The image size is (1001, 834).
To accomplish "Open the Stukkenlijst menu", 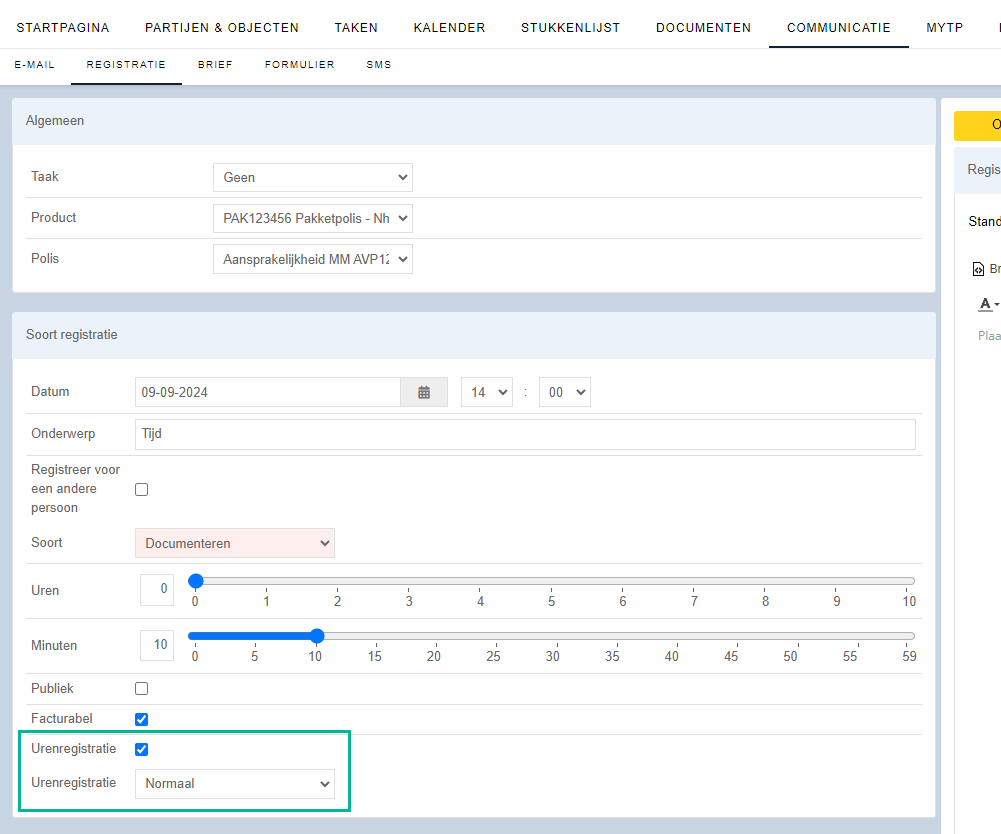I will [571, 27].
